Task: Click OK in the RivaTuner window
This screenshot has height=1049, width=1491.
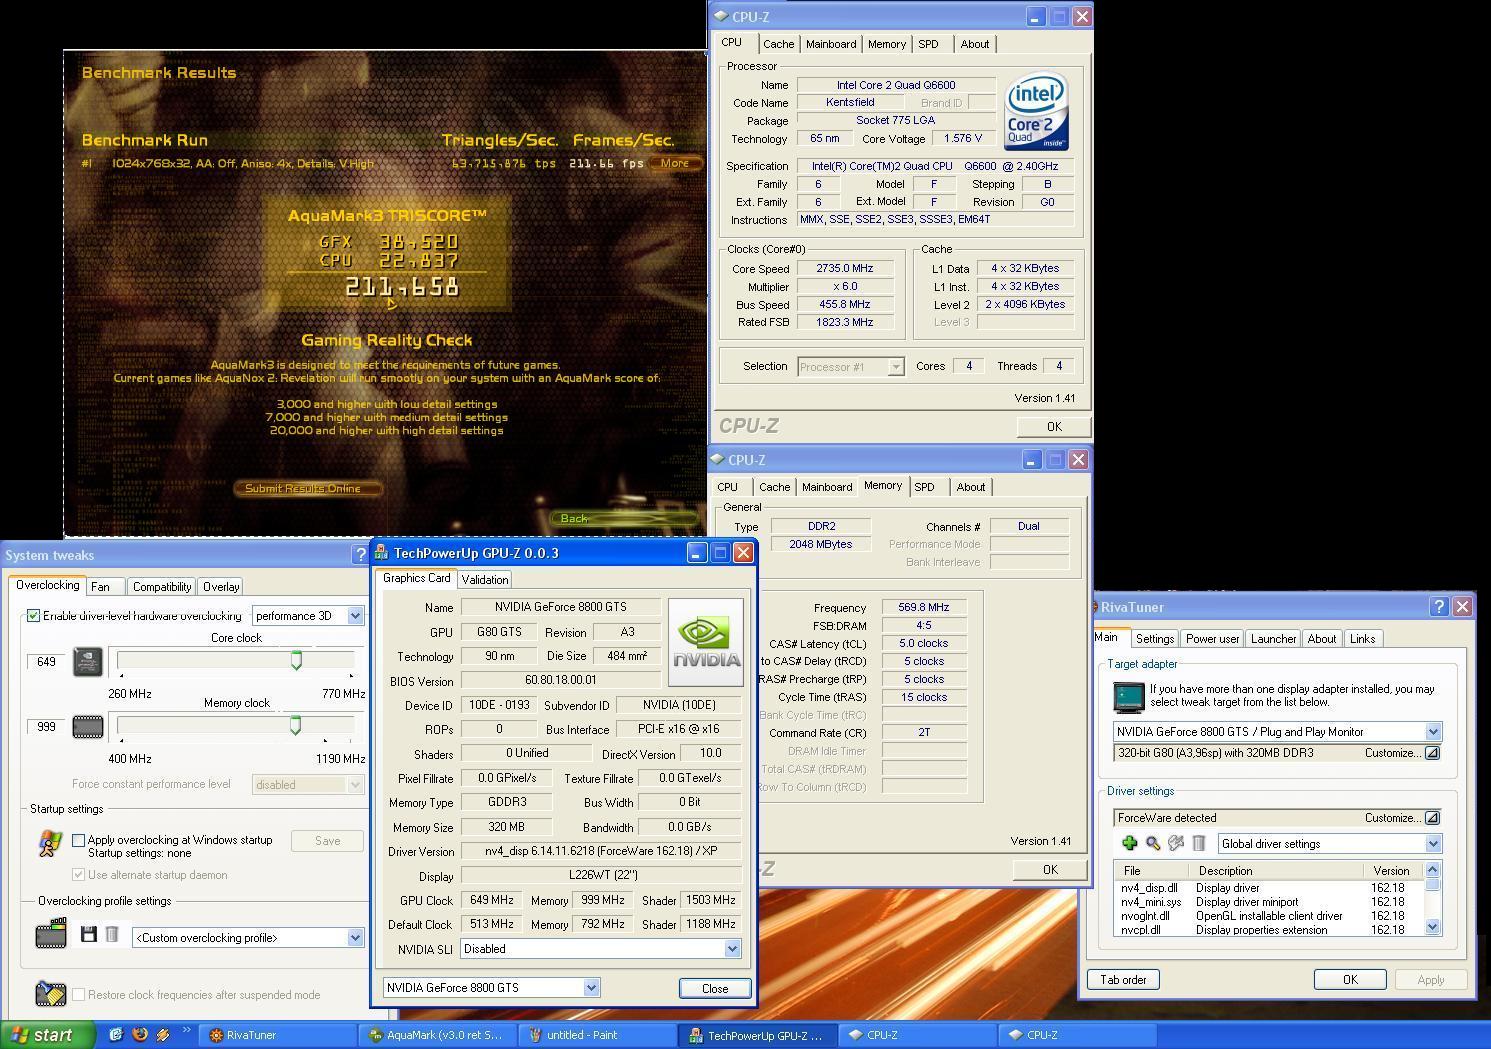Action: point(1350,980)
